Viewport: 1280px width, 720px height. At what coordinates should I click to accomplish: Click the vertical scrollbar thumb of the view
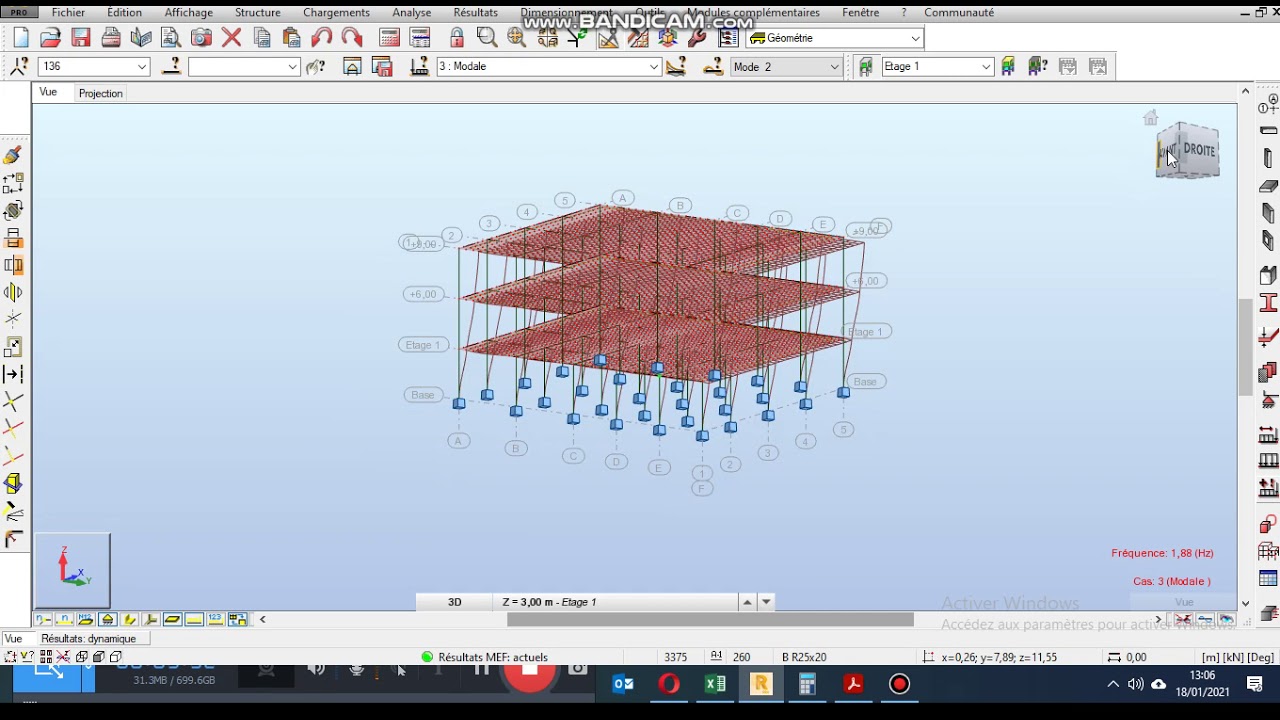pyautogui.click(x=1245, y=347)
